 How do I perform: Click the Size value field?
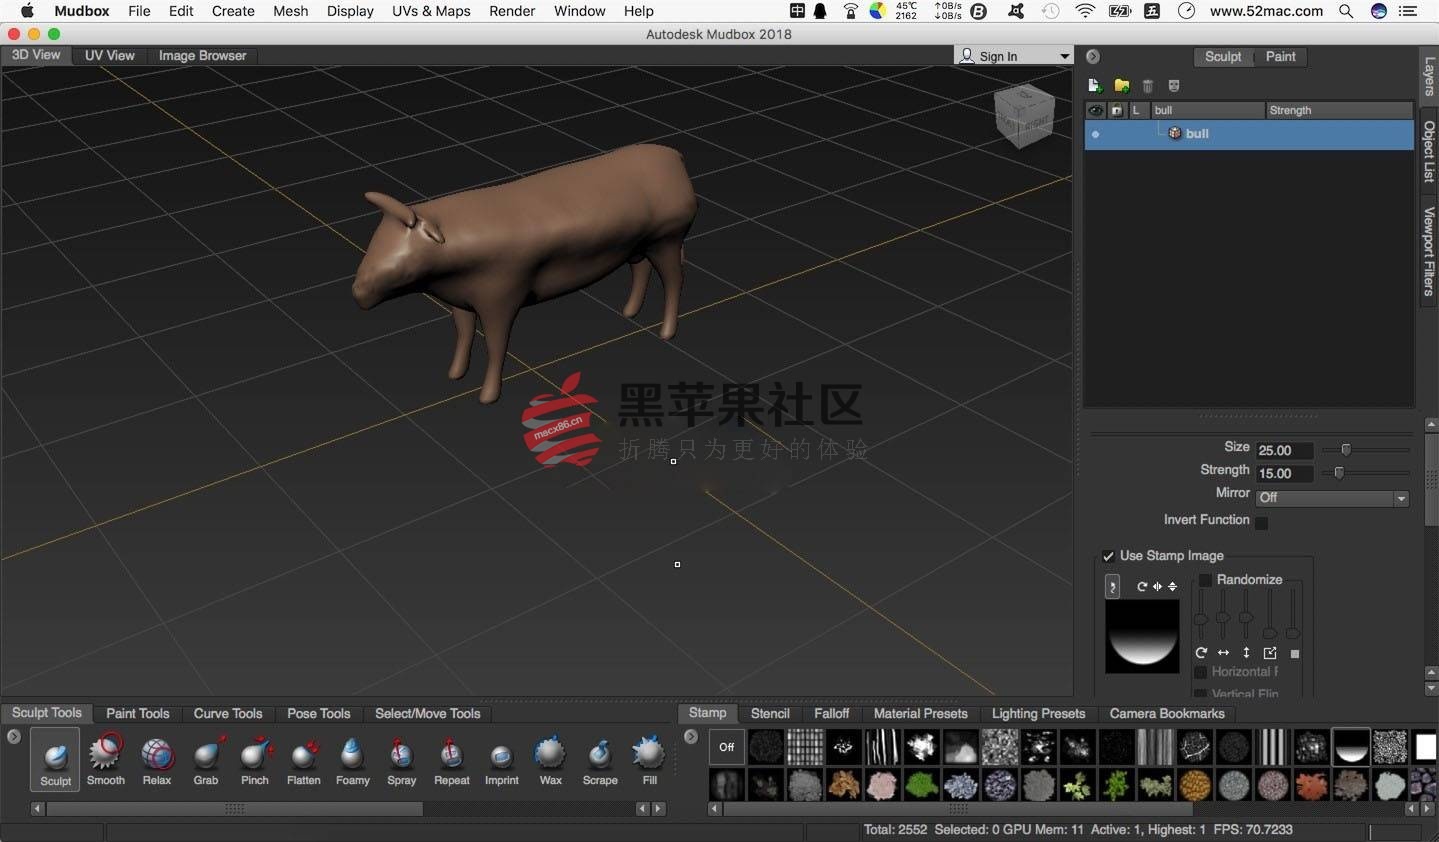point(1284,450)
